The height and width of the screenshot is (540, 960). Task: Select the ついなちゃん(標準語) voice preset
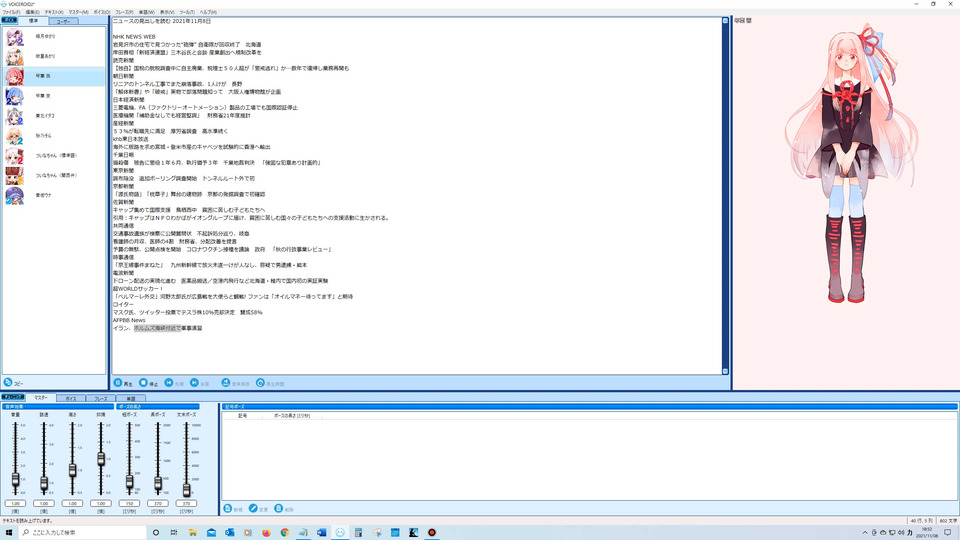(54, 156)
